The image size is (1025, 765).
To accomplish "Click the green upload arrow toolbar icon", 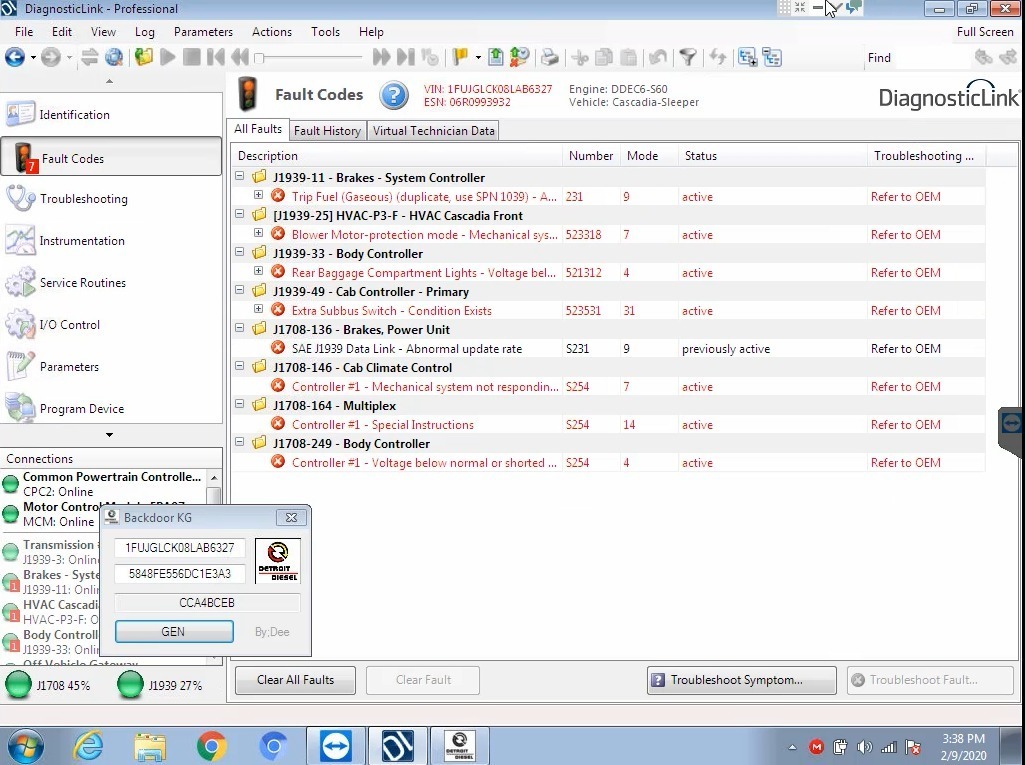I will pos(496,58).
